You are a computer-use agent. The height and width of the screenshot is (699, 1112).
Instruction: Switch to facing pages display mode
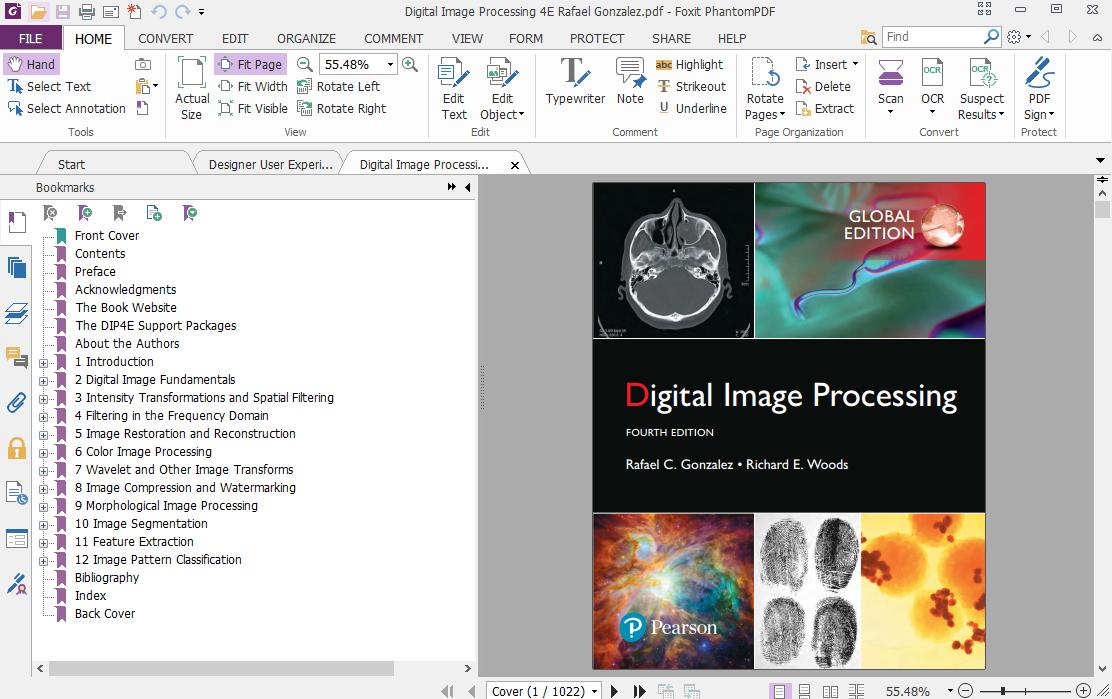pos(830,691)
